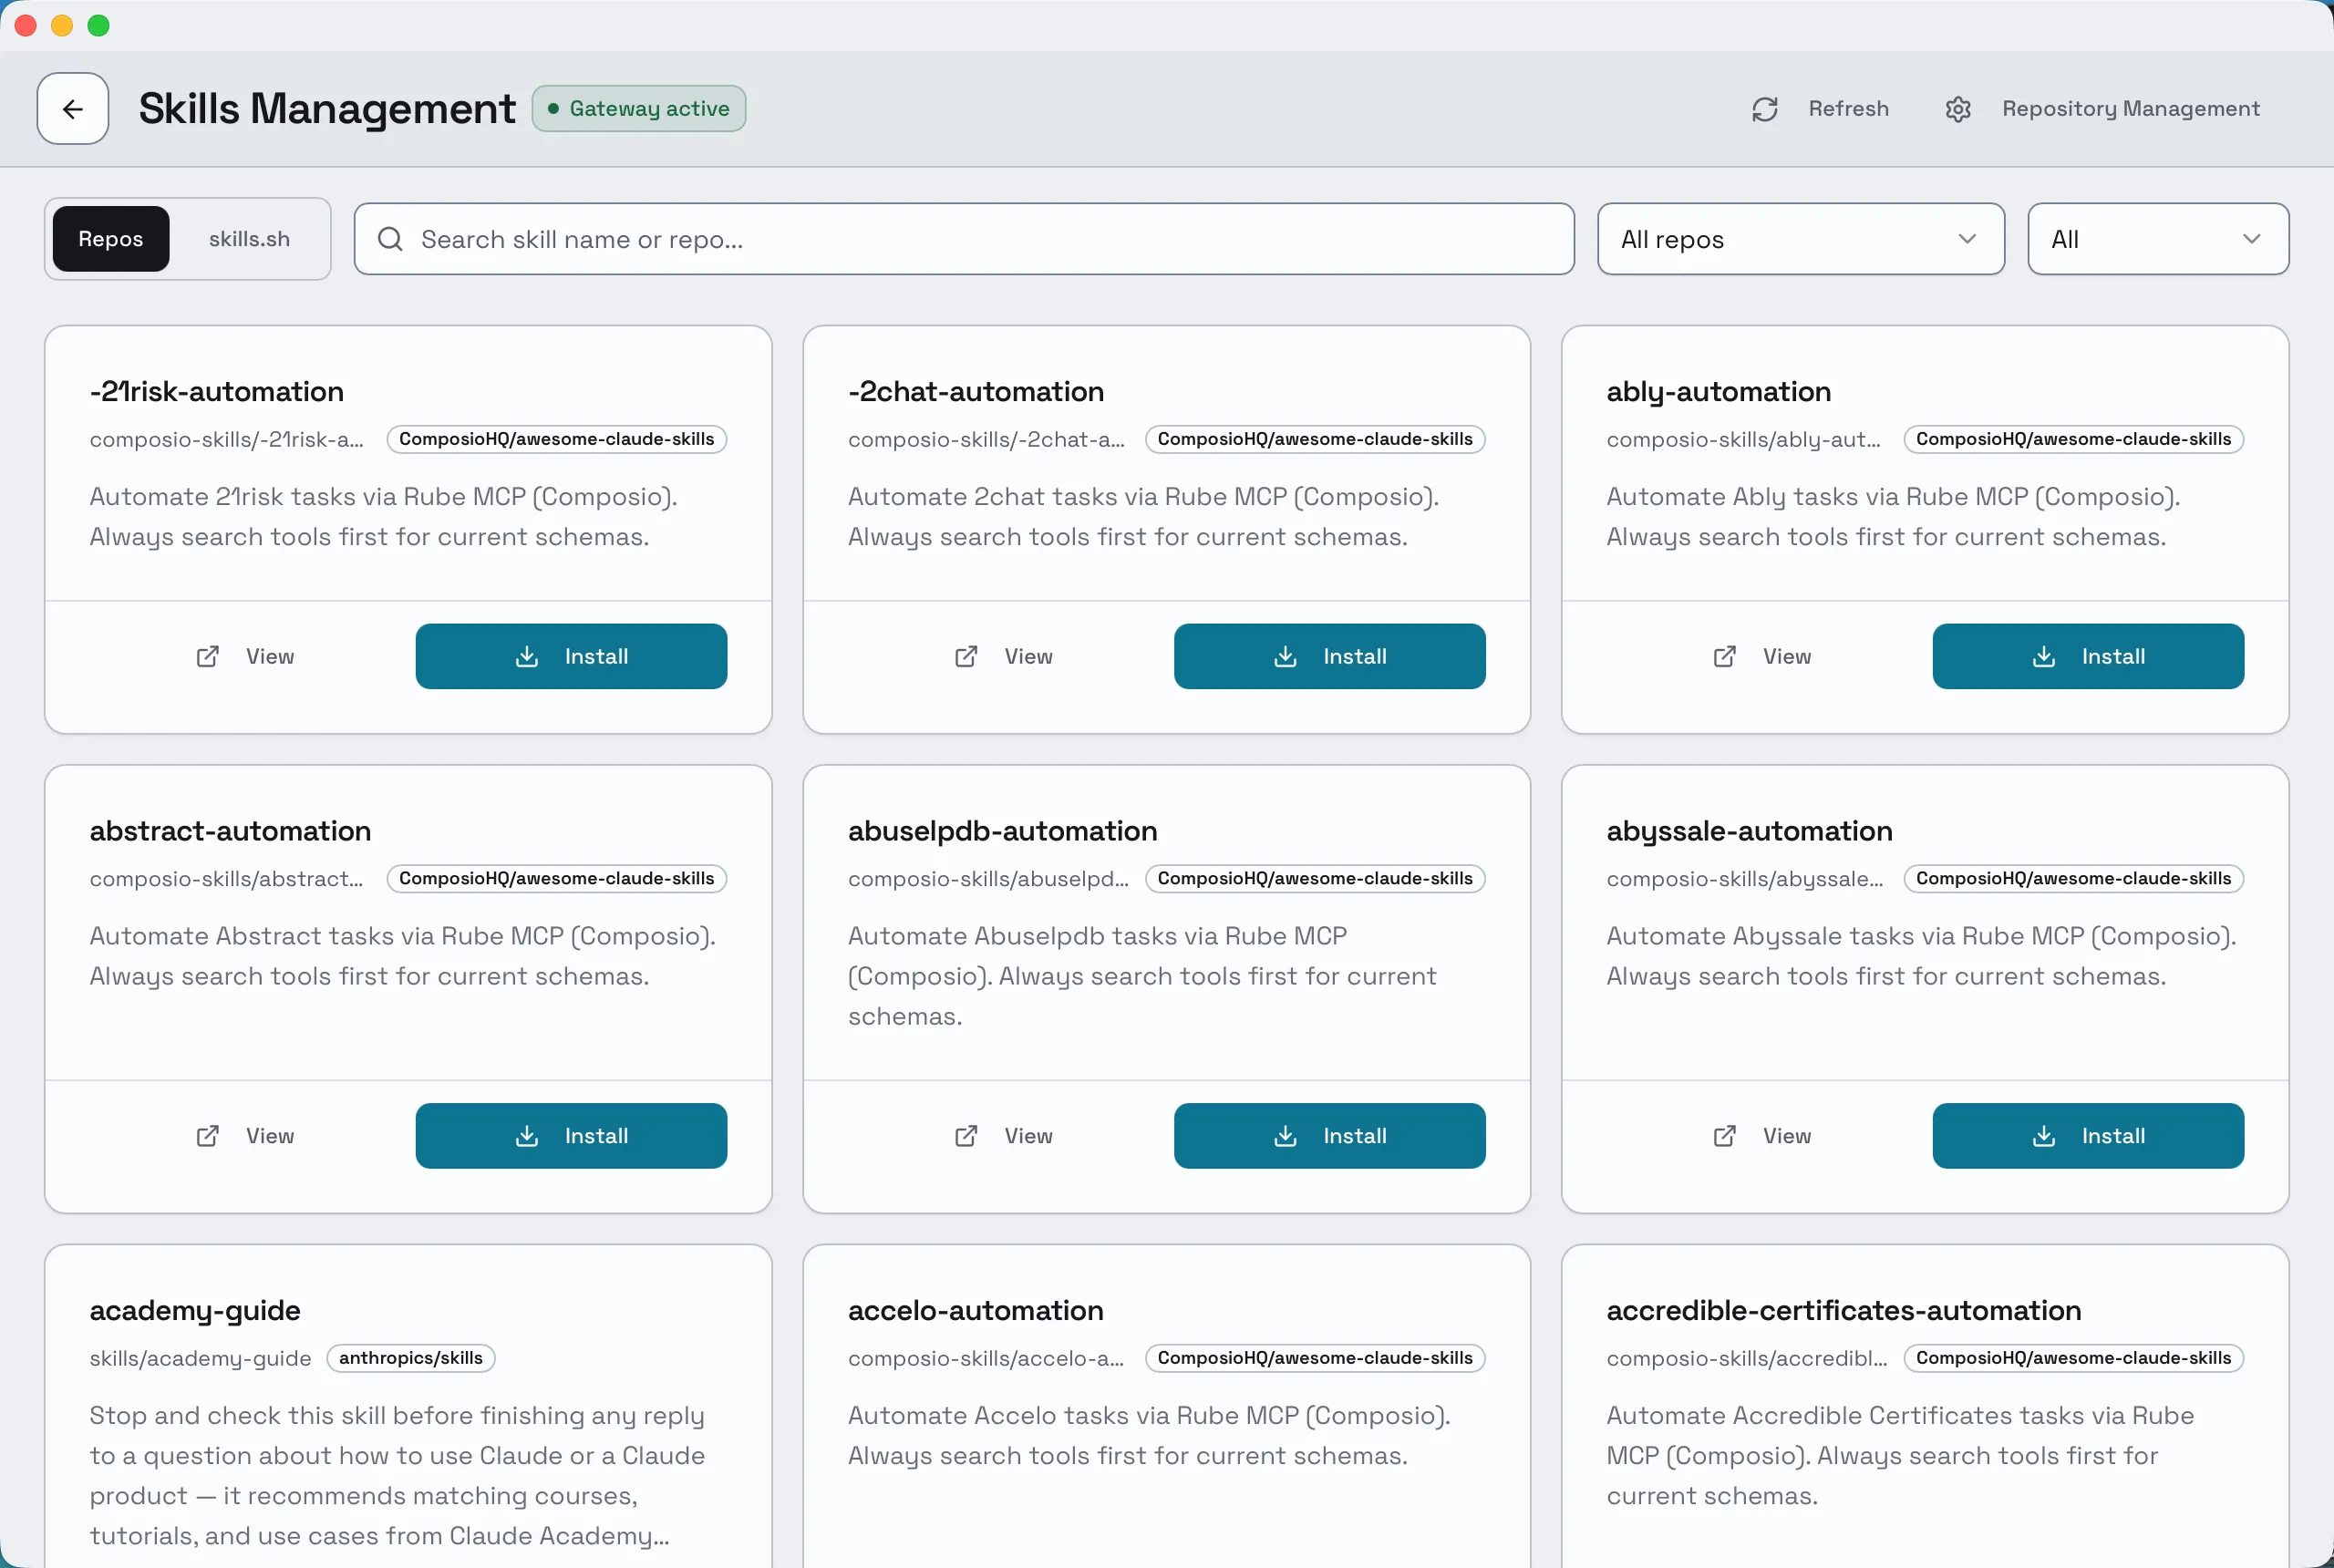Click the abyssale-automation card title
The width and height of the screenshot is (2334, 1568).
[x=1750, y=831]
